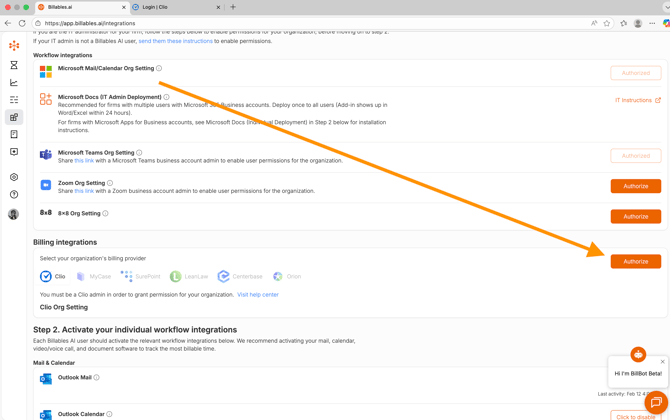
Task: Click the user profile avatar in sidebar
Action: [14, 214]
